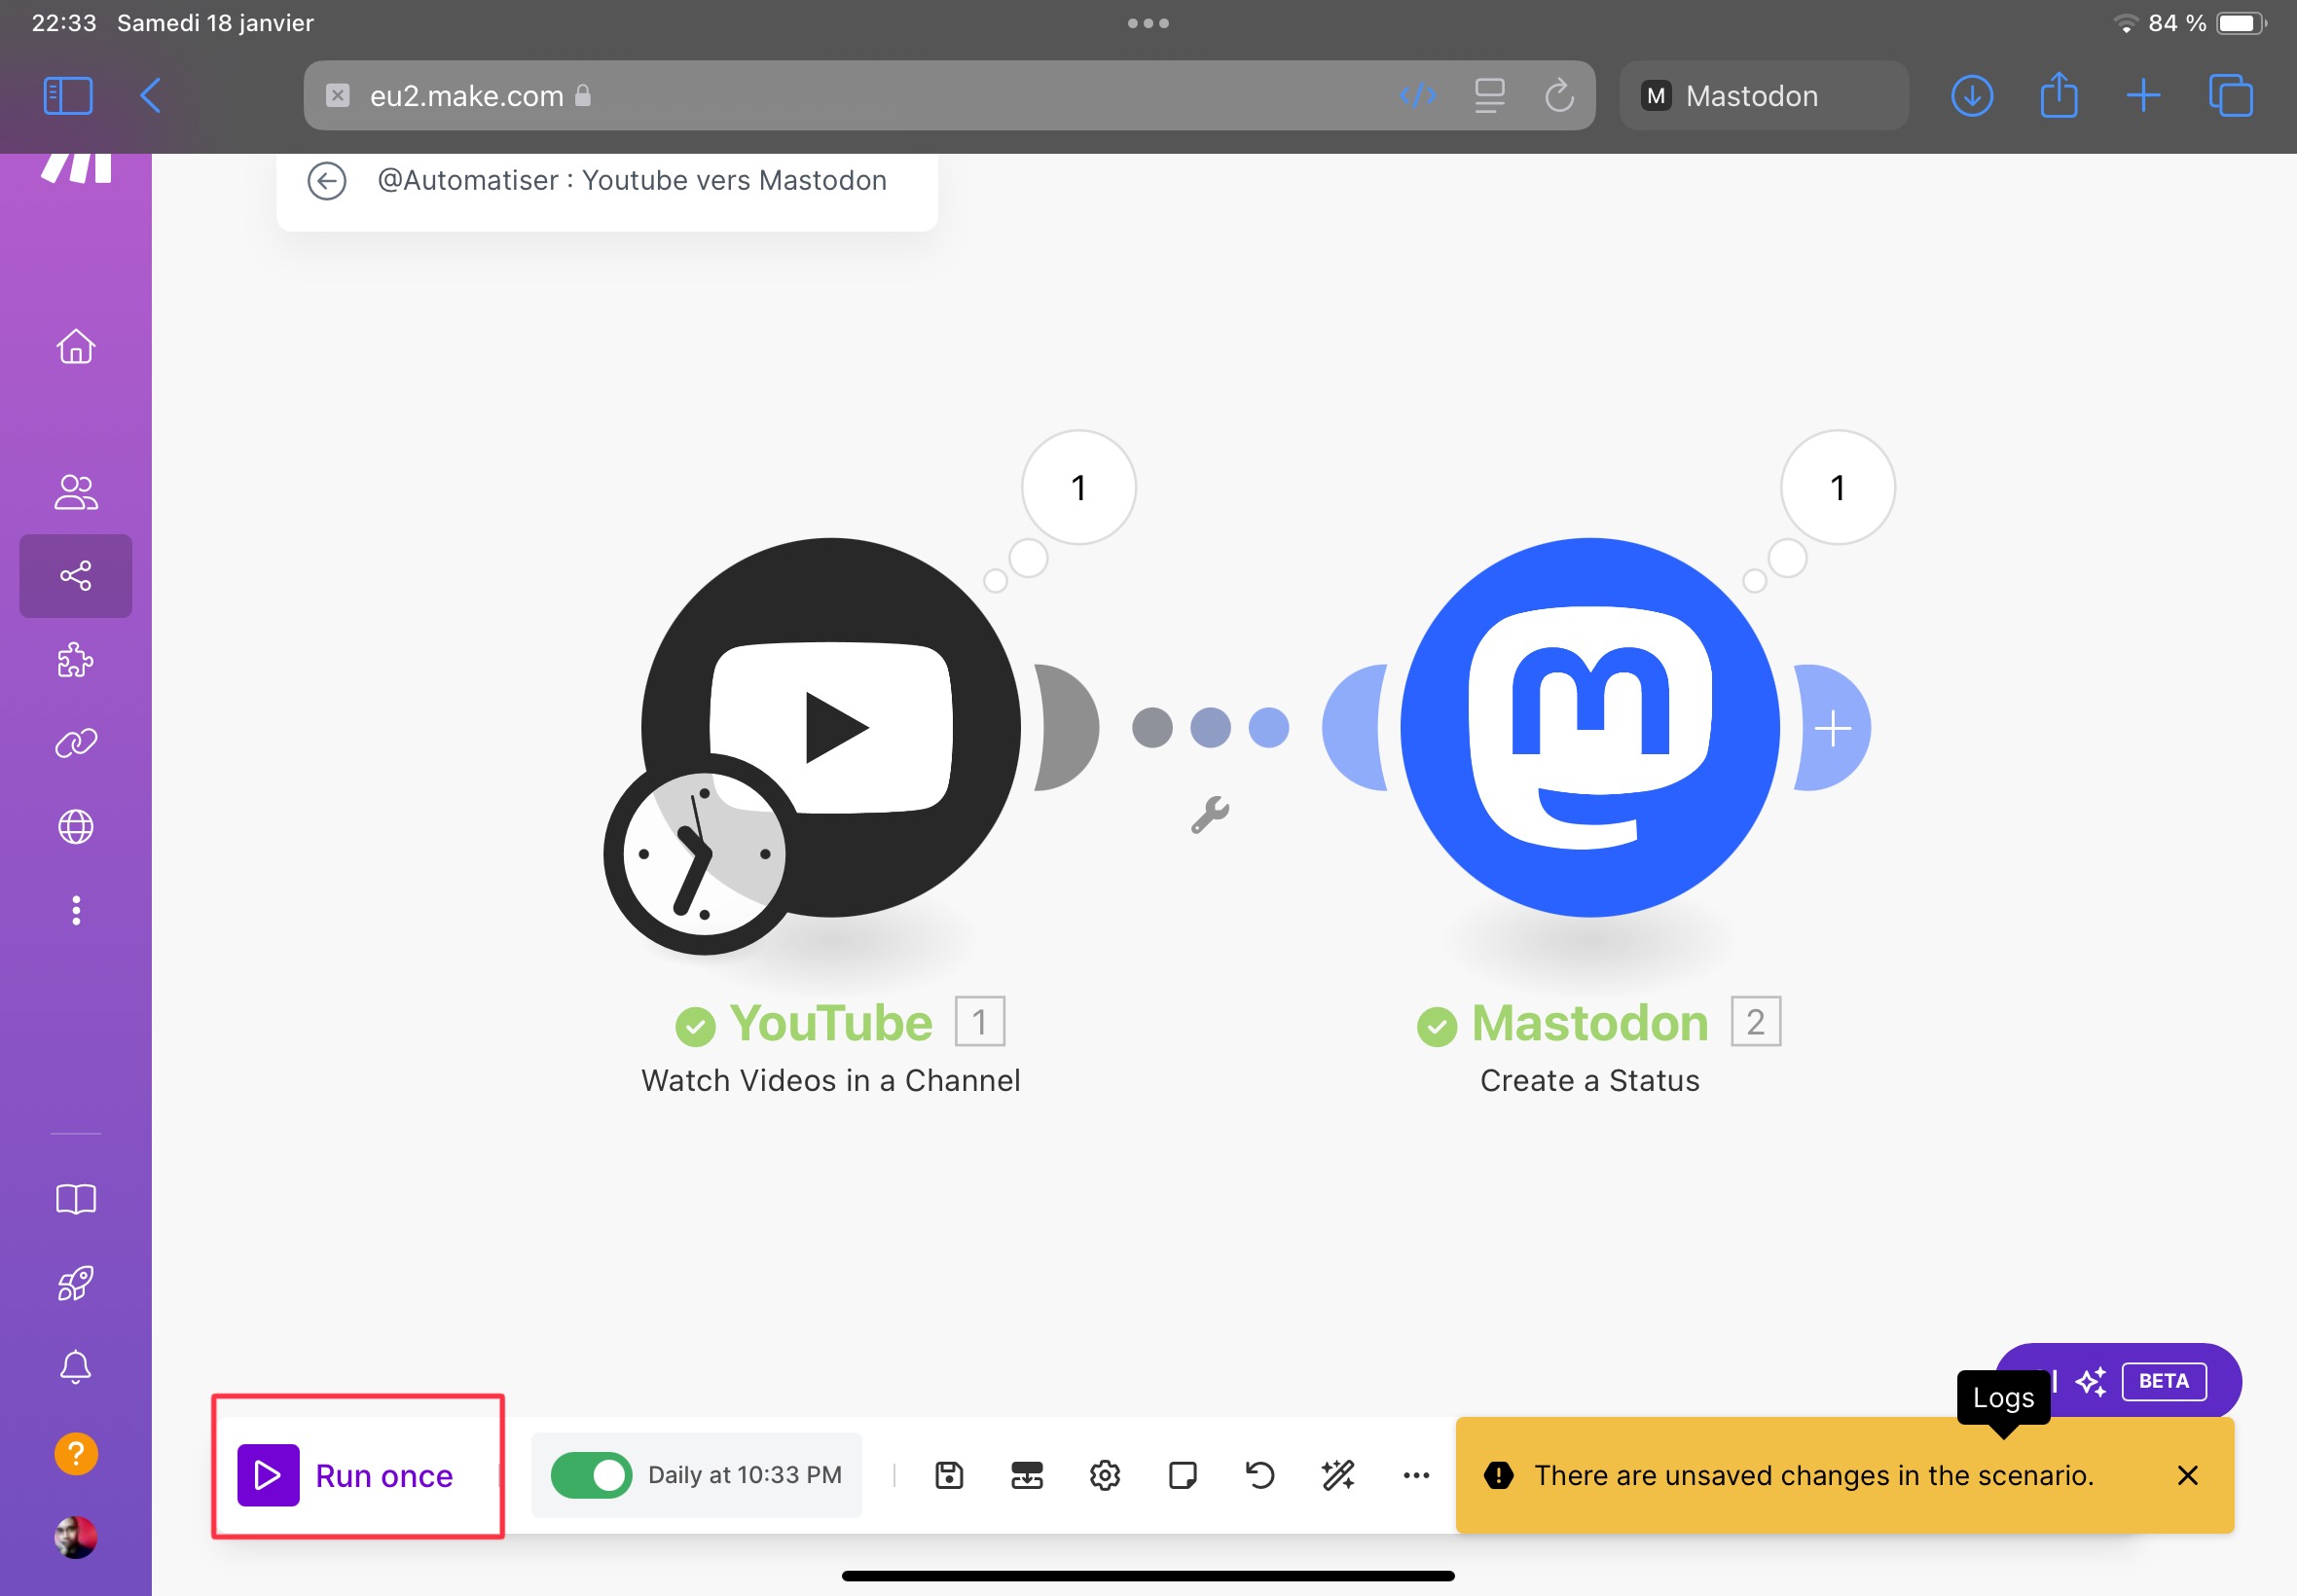Click the export/download scenario icon
The width and height of the screenshot is (2297, 1596).
[1026, 1474]
